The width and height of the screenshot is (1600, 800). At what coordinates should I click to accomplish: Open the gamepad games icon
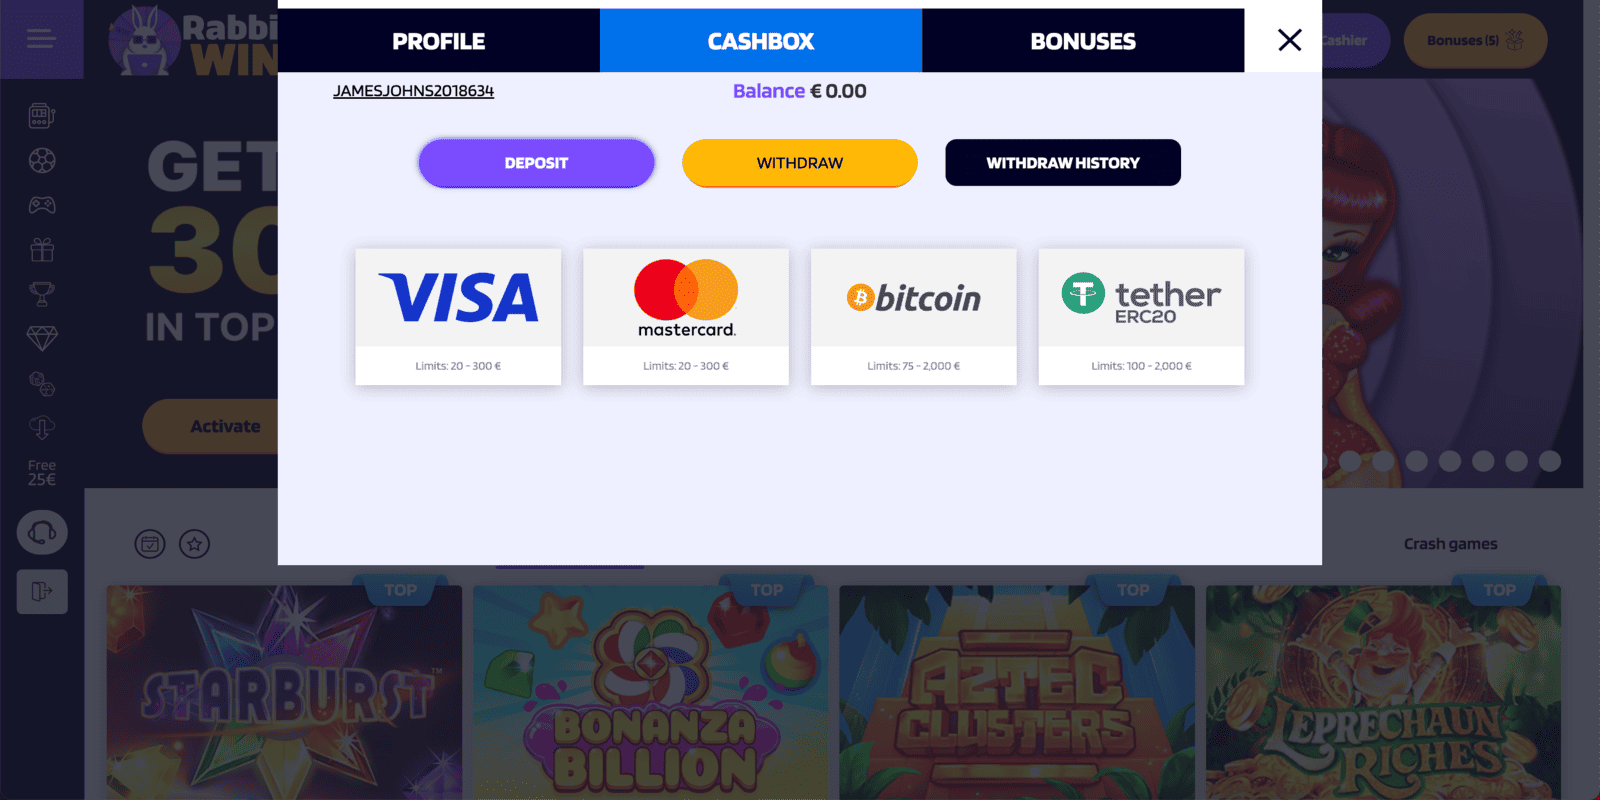tap(41, 205)
